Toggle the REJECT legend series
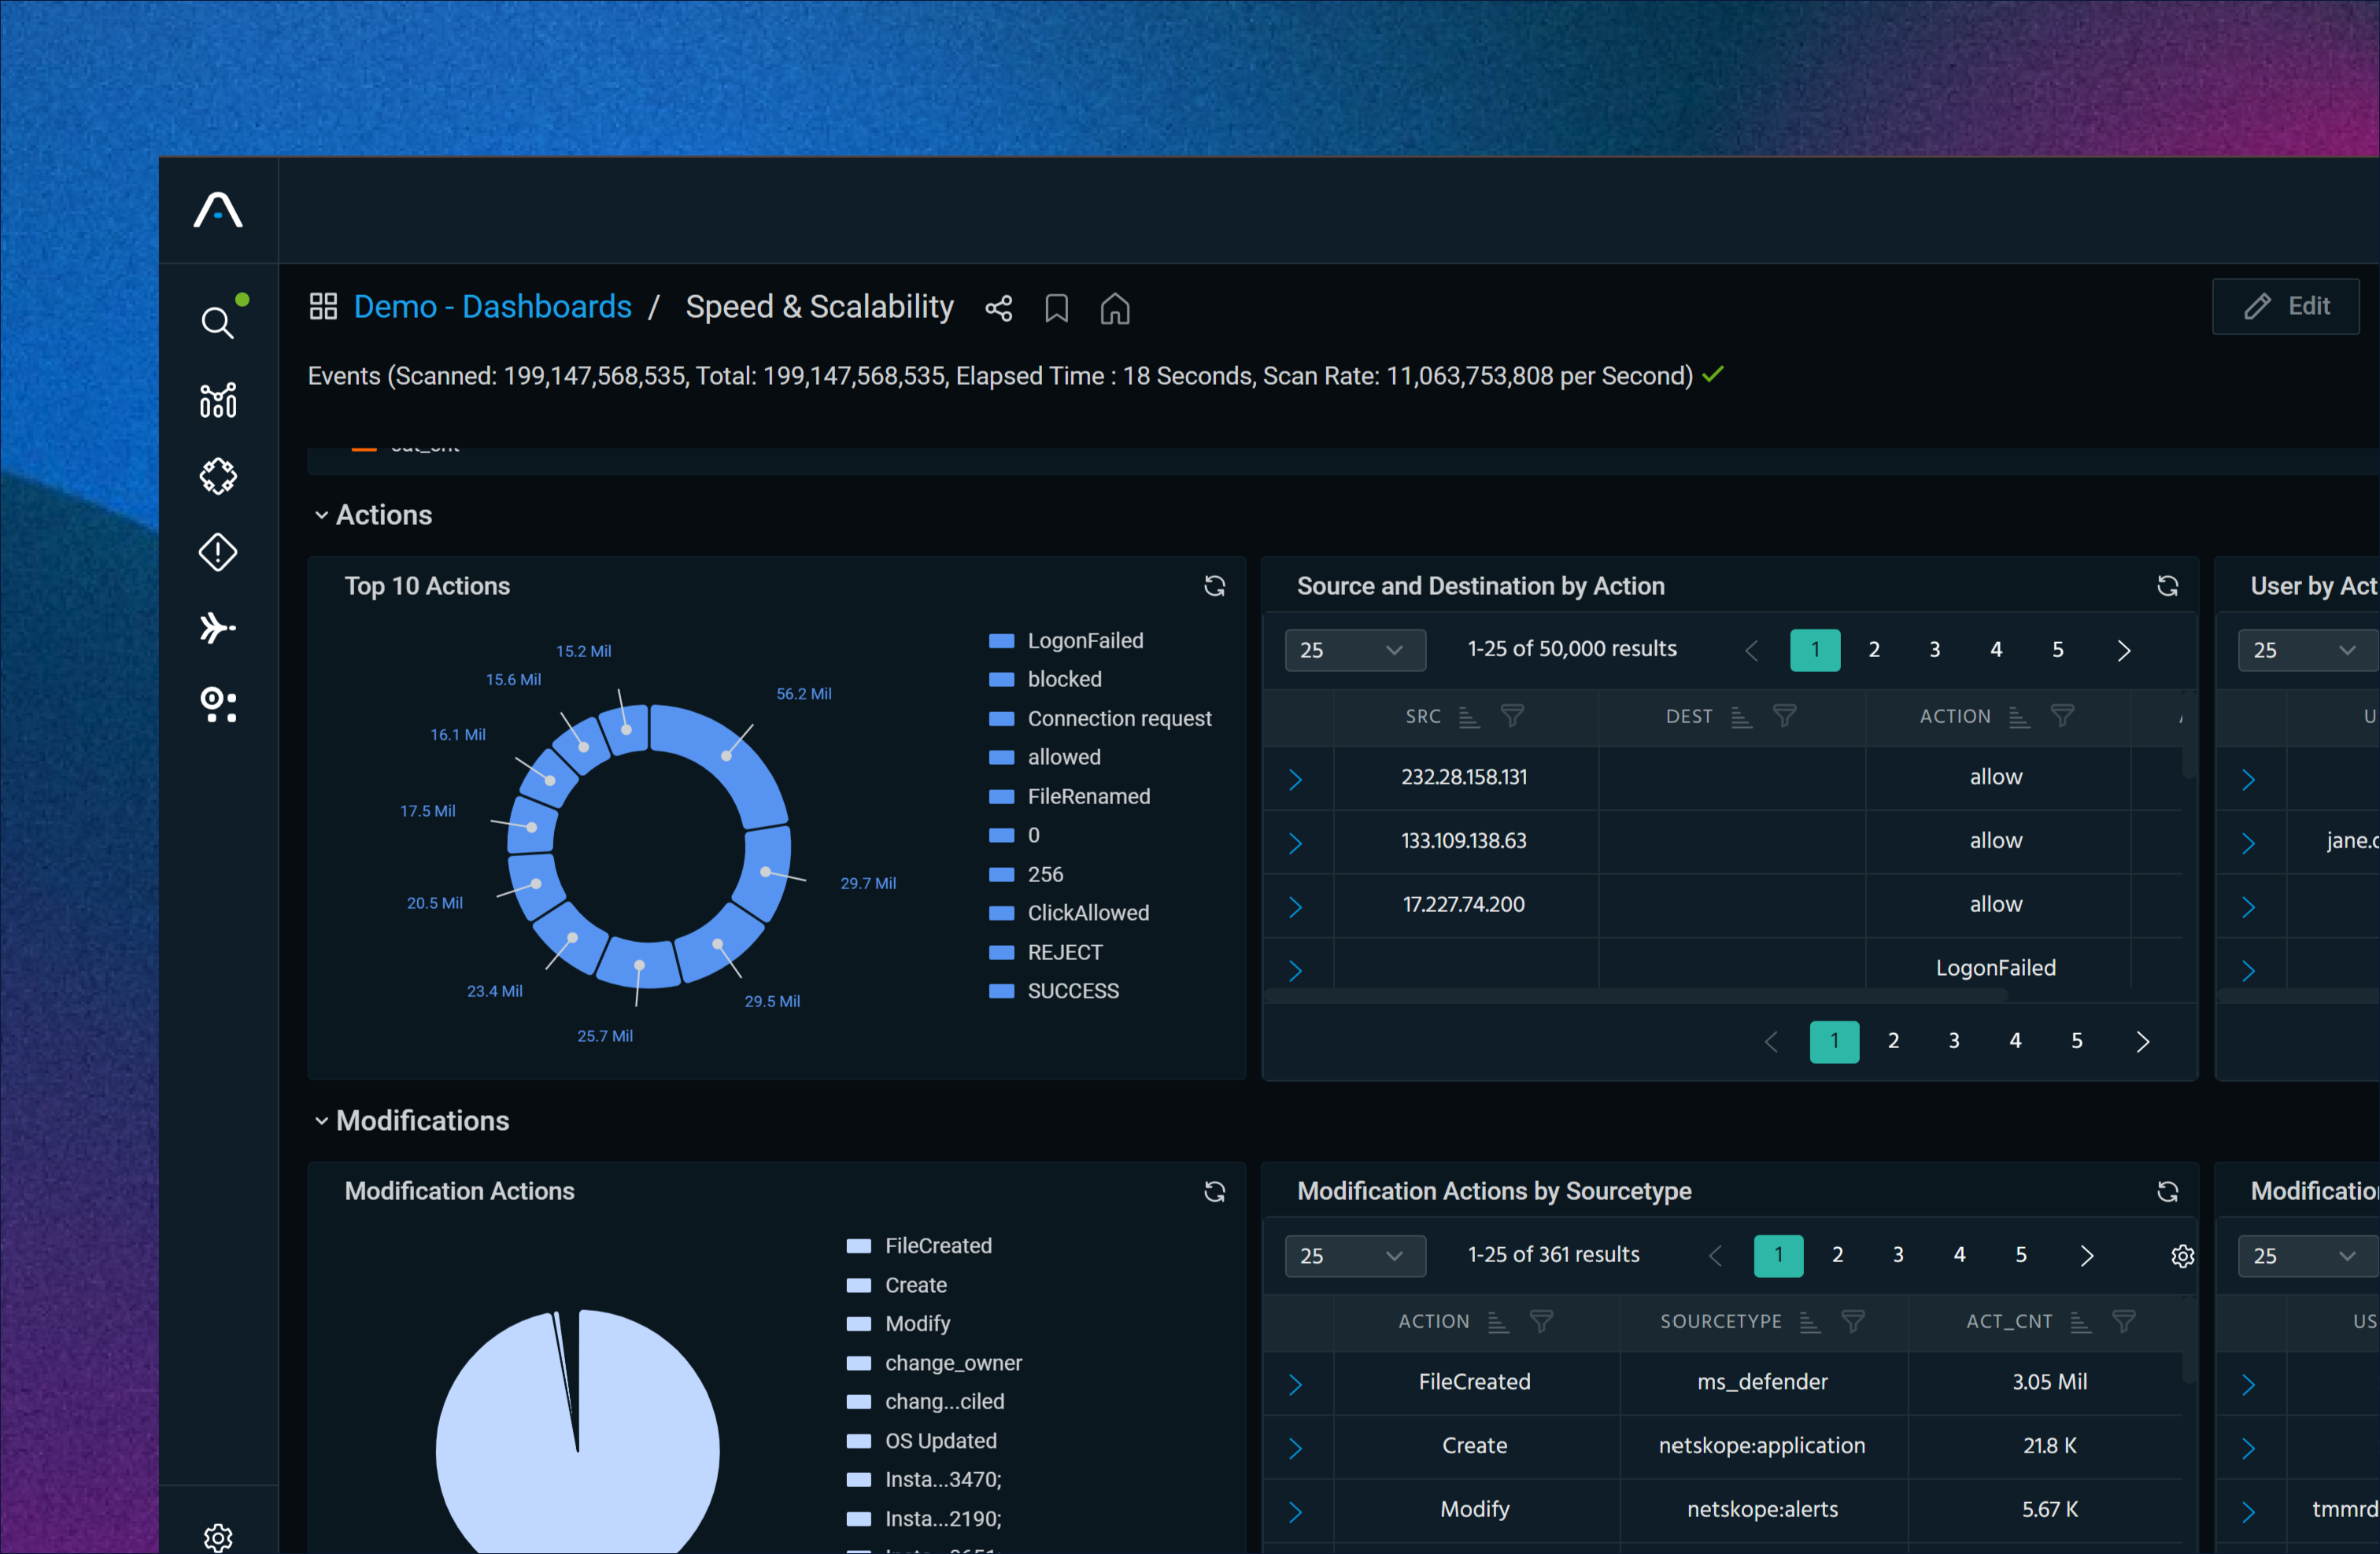This screenshot has width=2380, height=1554. click(x=1064, y=952)
